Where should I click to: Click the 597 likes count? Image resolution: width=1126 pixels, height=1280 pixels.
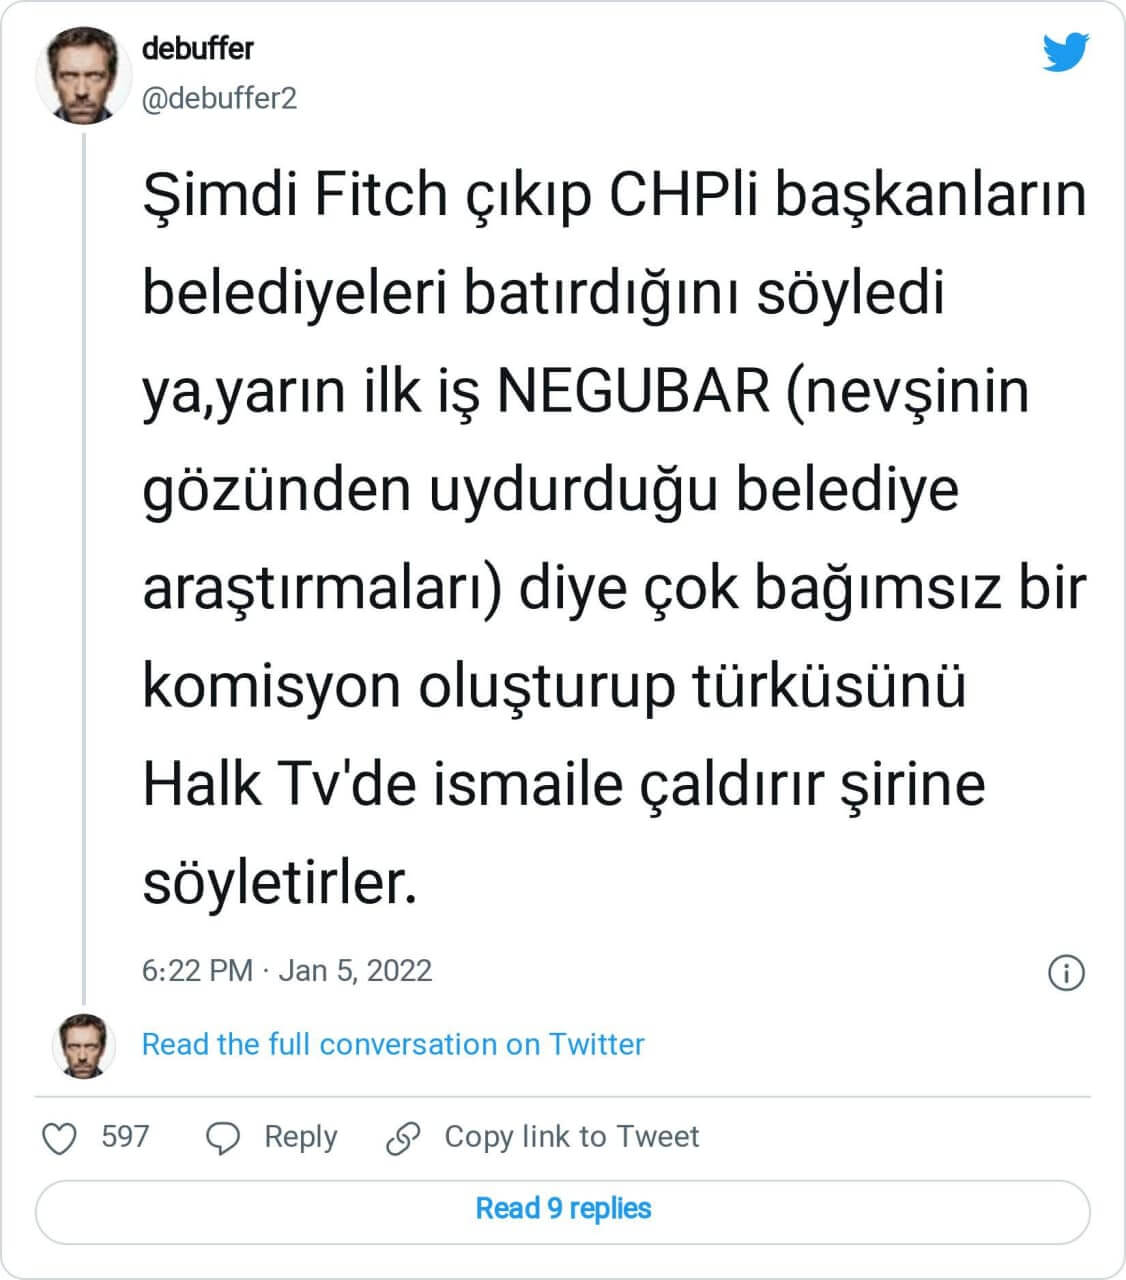[x=125, y=1137]
